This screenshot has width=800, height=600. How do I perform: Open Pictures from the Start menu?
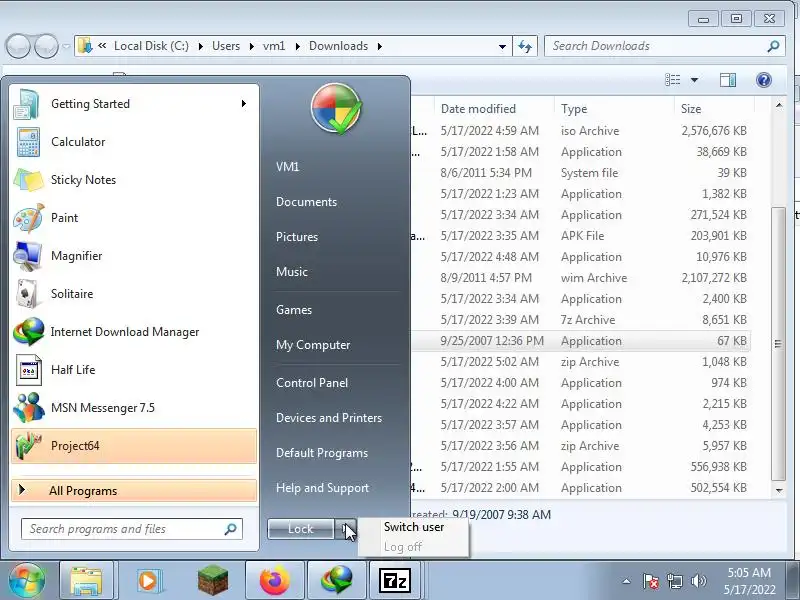point(297,237)
